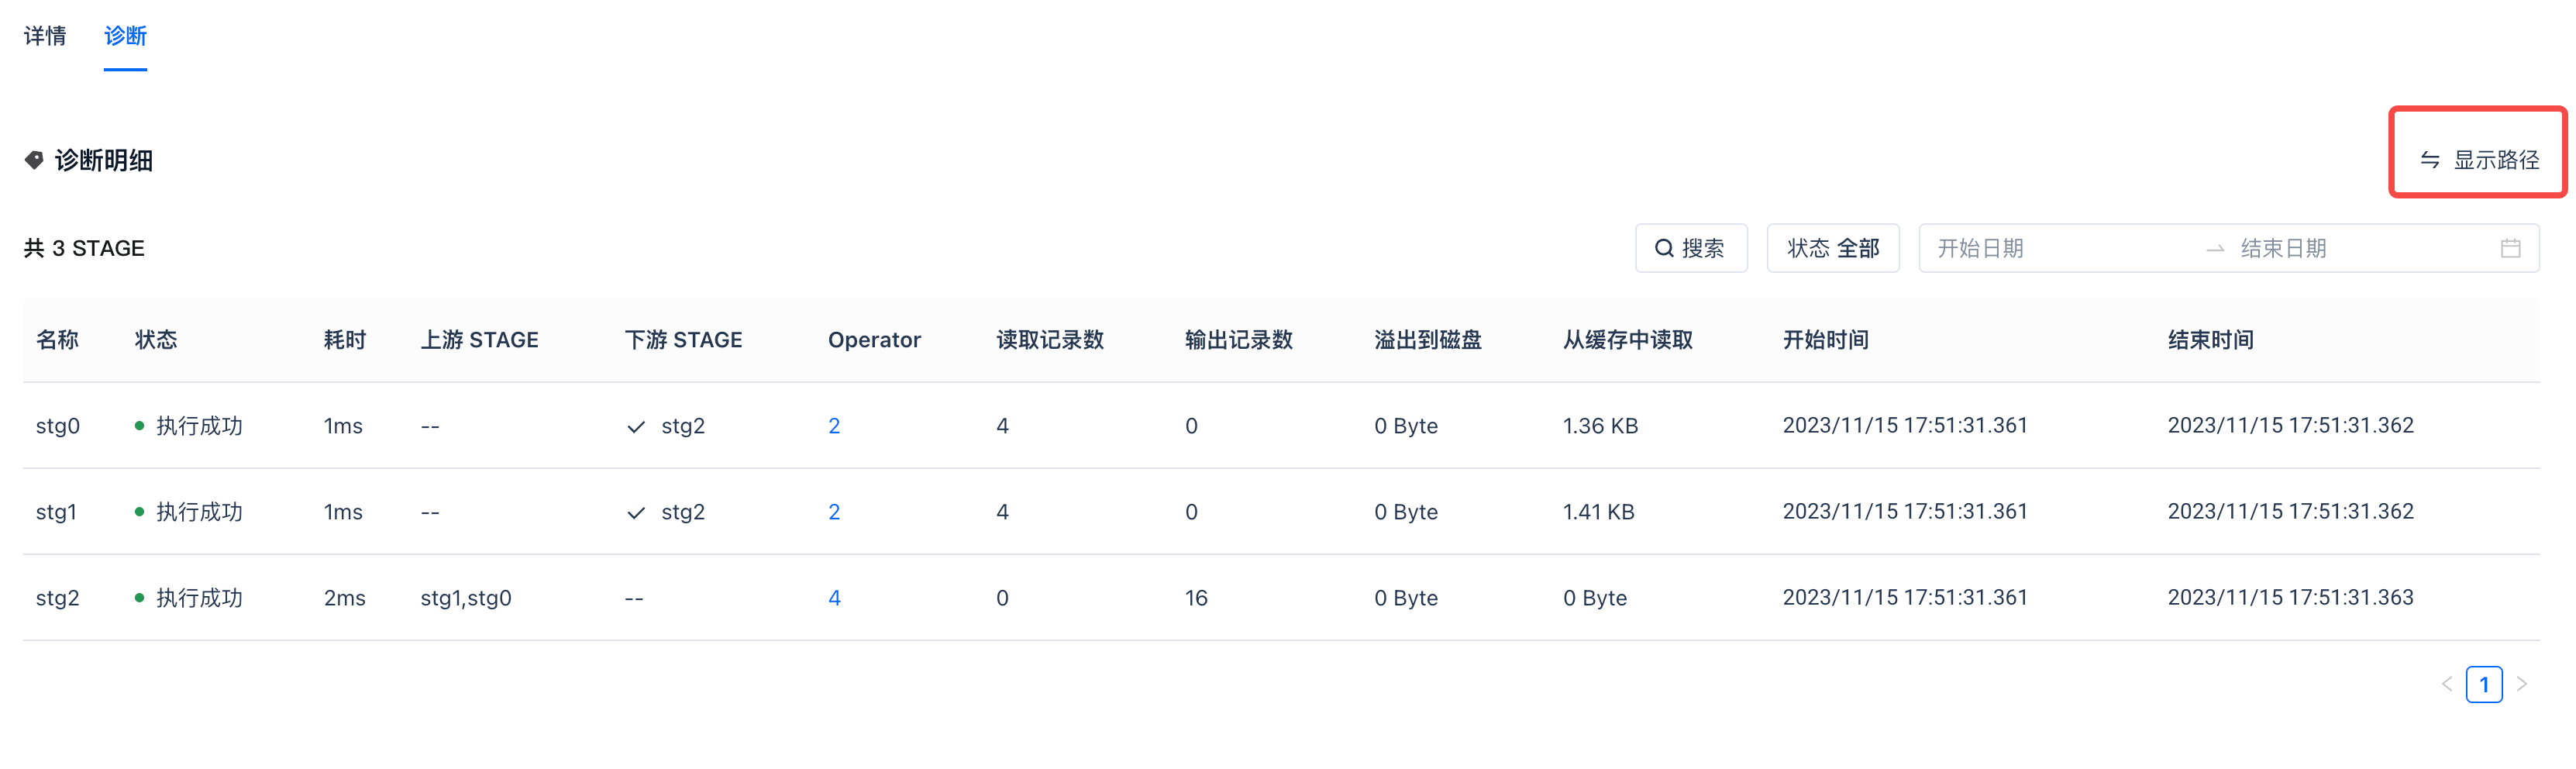Screen dimensions: 2576x769
Task: Switch to the 详情 tab
Action: pyautogui.click(x=45, y=36)
